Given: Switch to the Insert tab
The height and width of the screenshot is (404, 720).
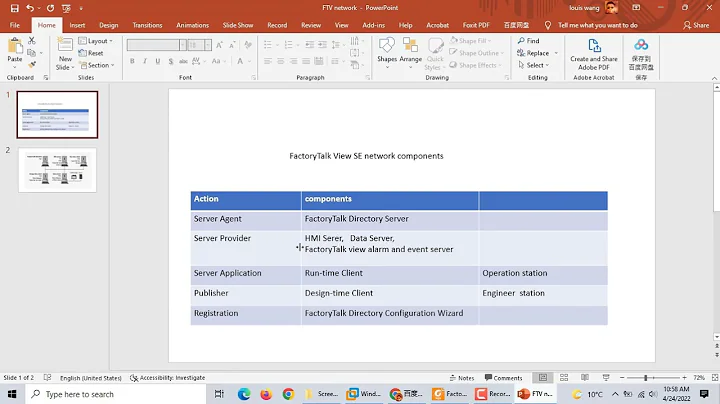Looking at the screenshot, I should pyautogui.click(x=77, y=25).
